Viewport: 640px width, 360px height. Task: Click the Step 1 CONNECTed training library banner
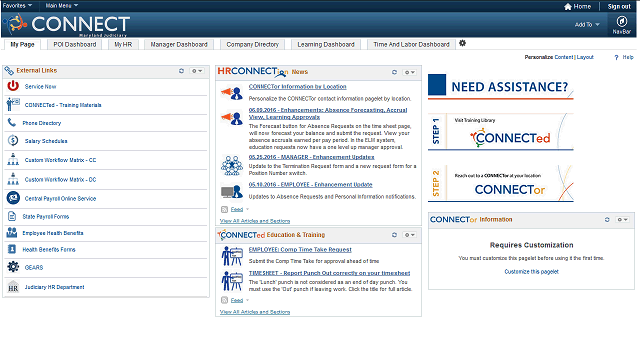coord(501,132)
